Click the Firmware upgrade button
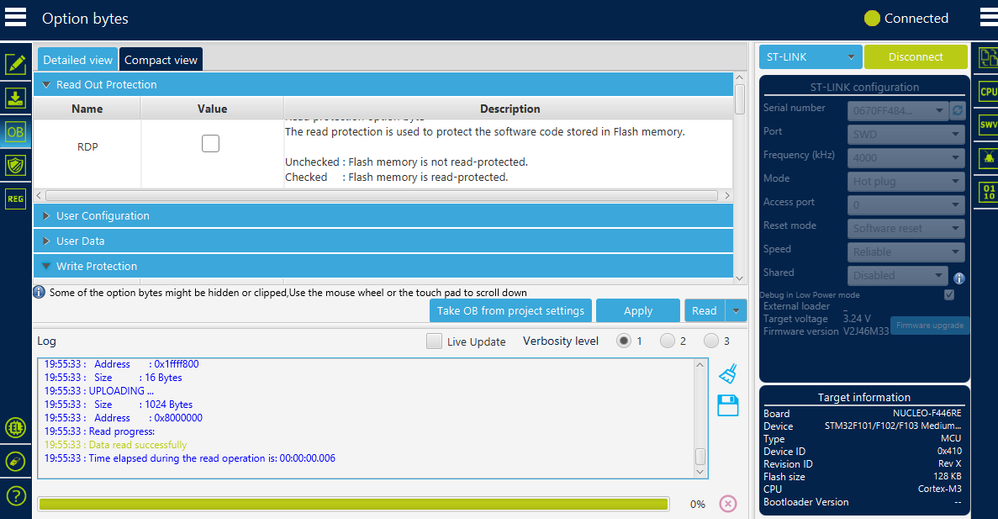The width and height of the screenshot is (998, 519). pyautogui.click(x=929, y=325)
